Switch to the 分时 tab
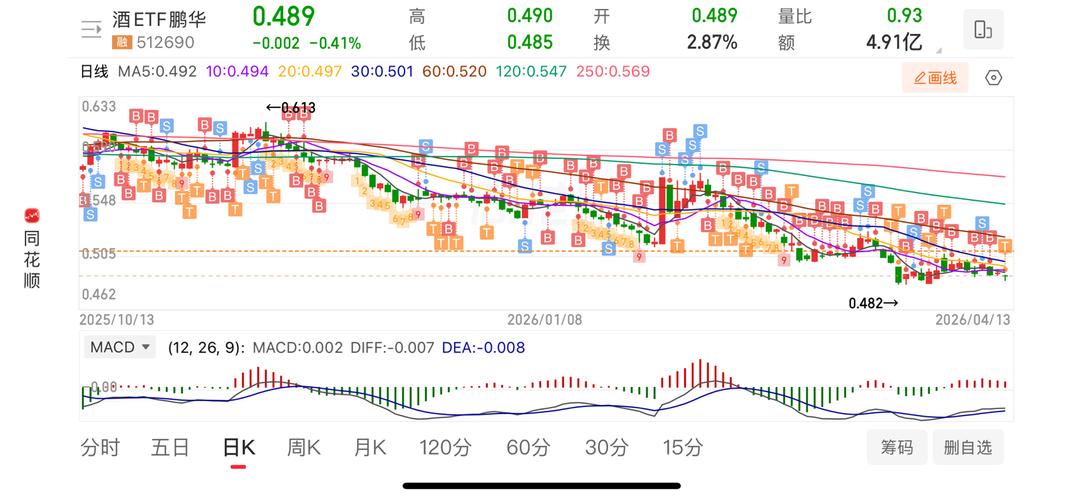1083x500 pixels. (100, 448)
